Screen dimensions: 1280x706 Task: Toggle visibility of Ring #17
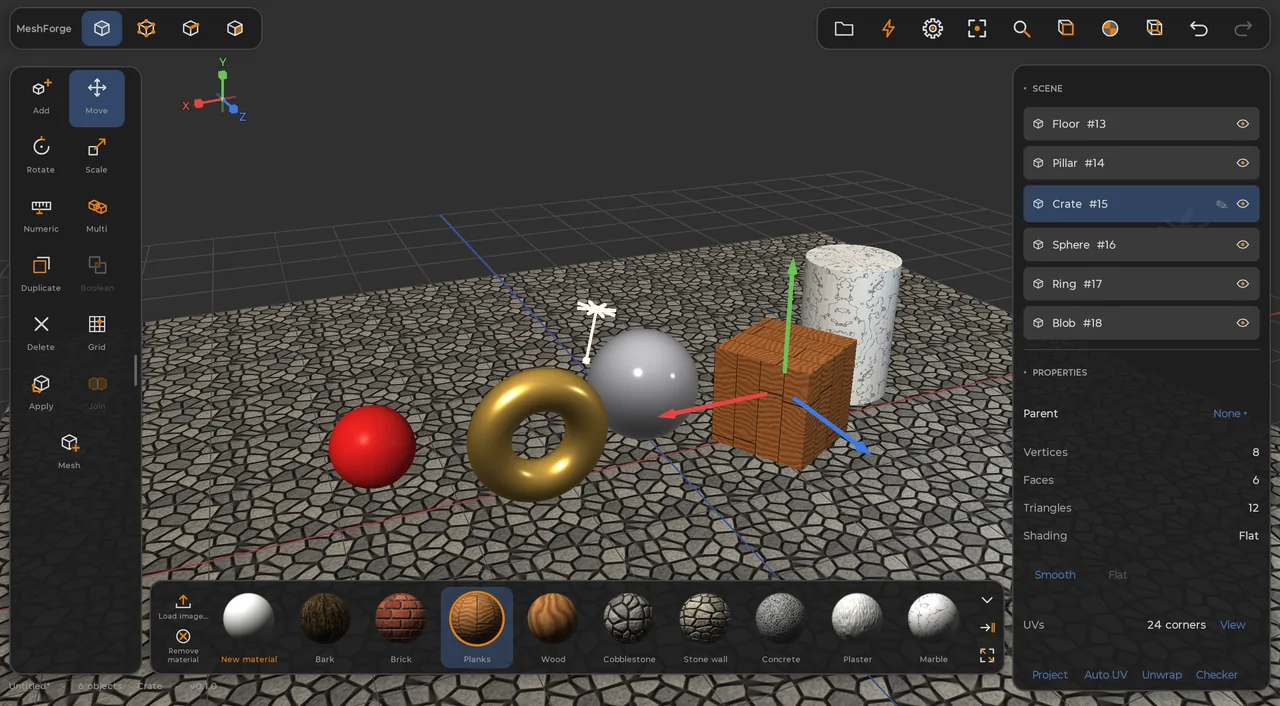point(1243,284)
